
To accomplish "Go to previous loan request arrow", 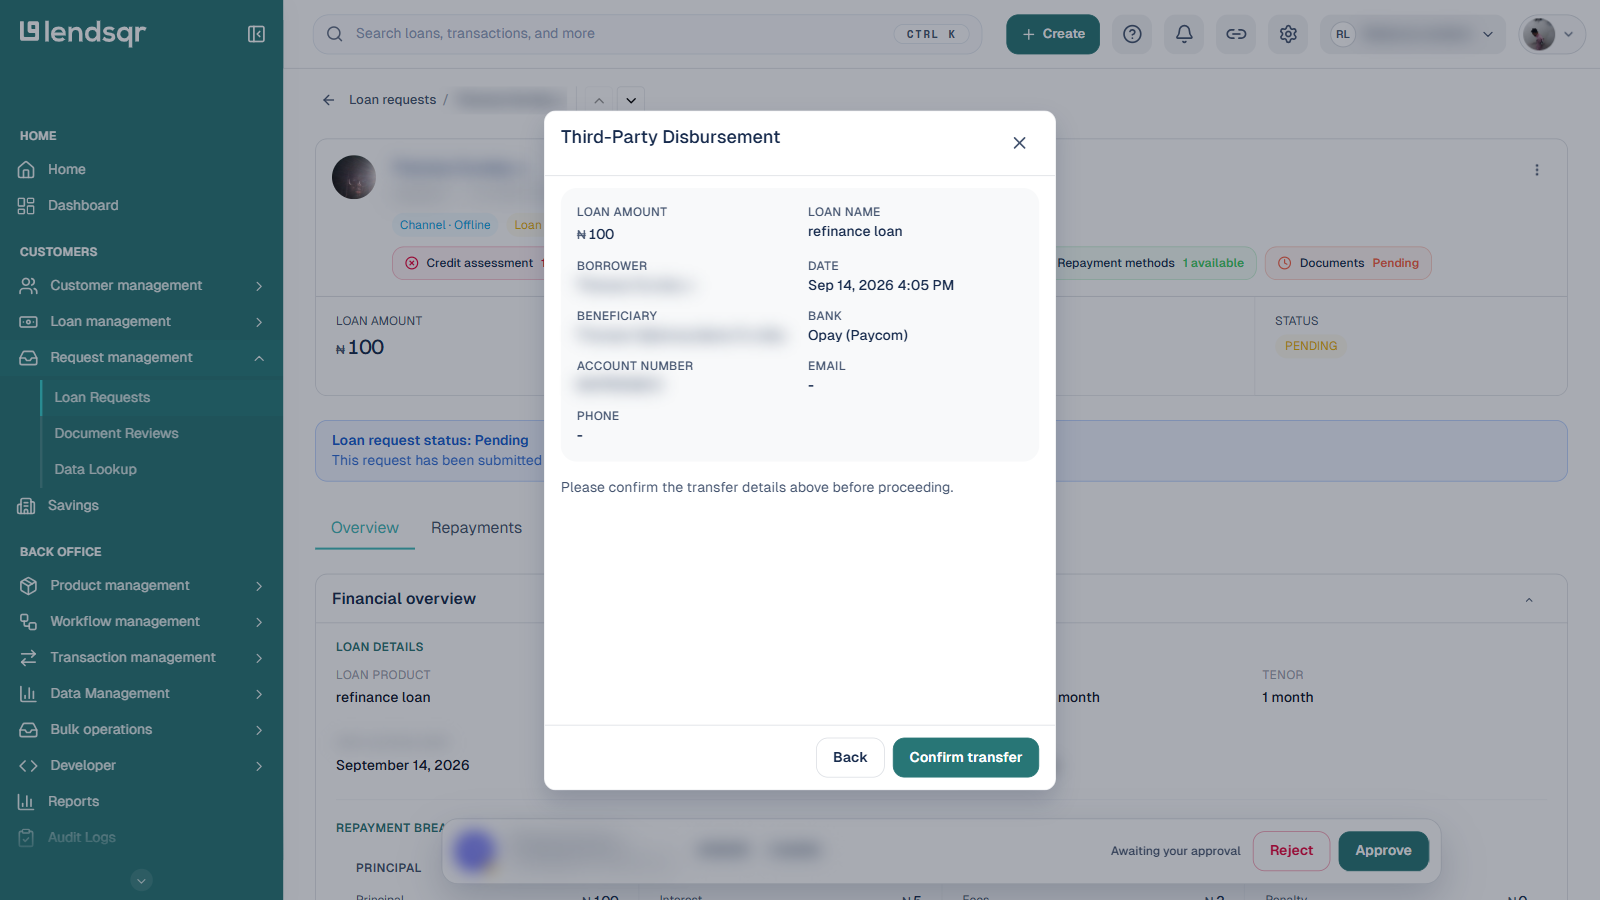I will point(599,100).
